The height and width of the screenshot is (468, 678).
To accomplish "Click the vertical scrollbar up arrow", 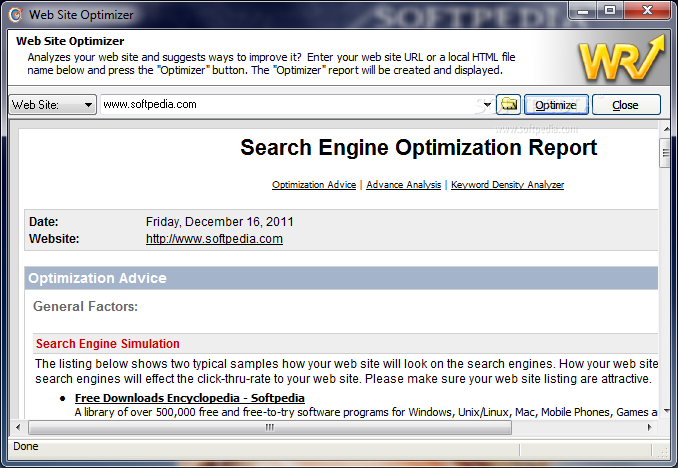I will [x=665, y=129].
